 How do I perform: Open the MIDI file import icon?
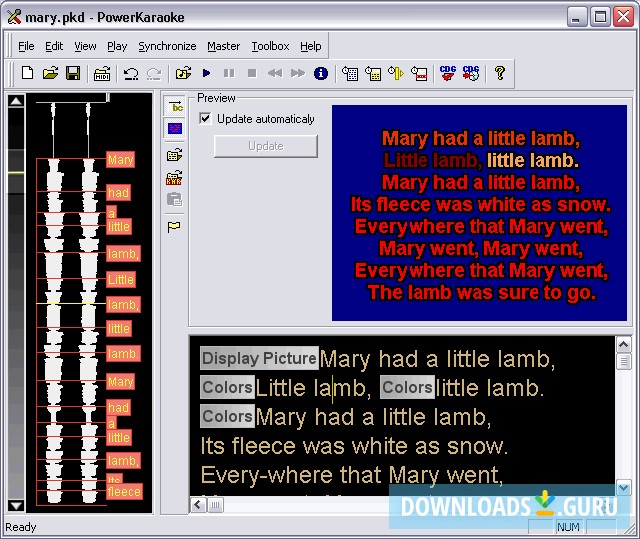click(102, 73)
